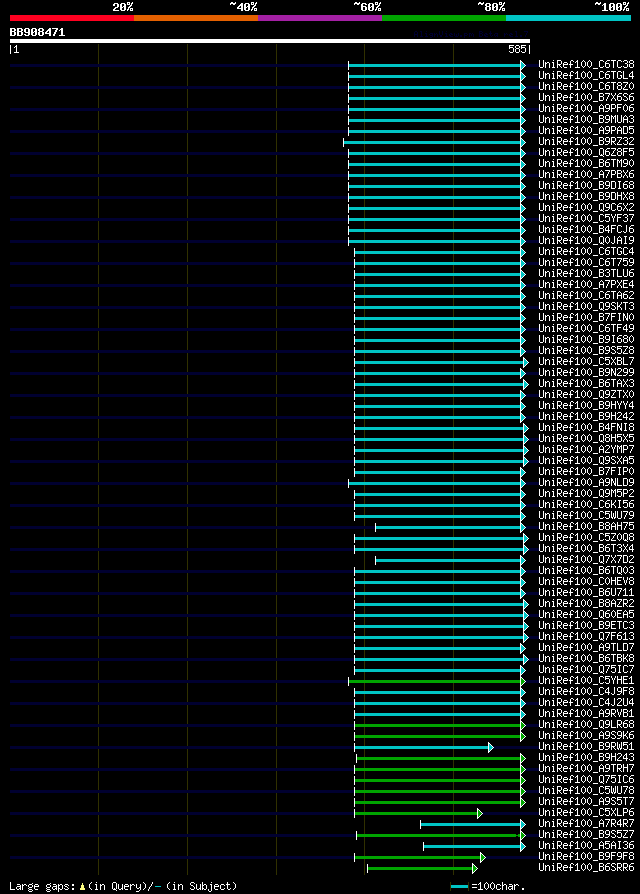640x894 pixels.
Task: Select the UniRef100_B9H242 label
Action: (586, 416)
